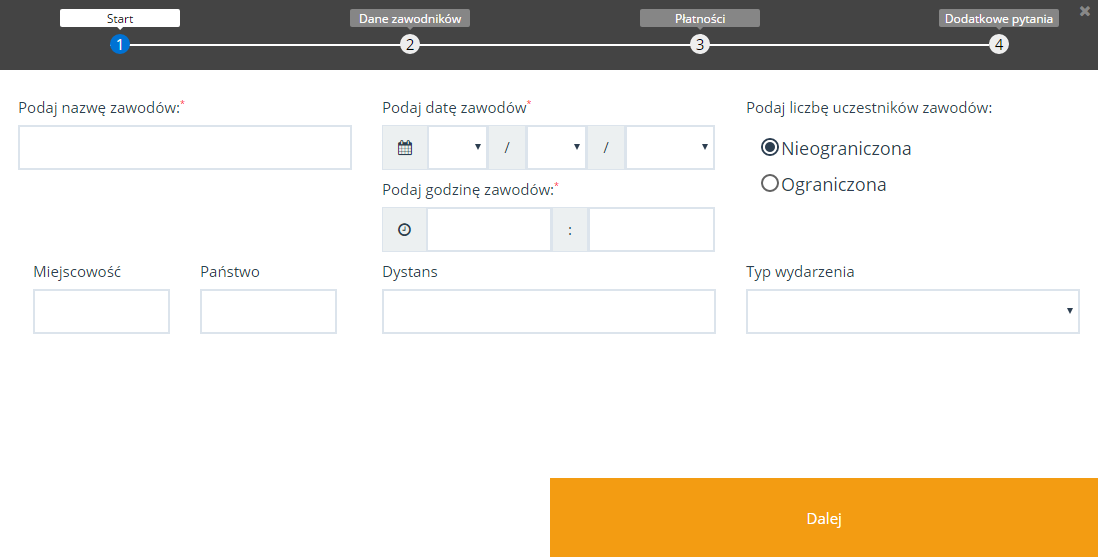Select the Ograniczona radio button
Image resolution: width=1098 pixels, height=557 pixels.
(770, 184)
